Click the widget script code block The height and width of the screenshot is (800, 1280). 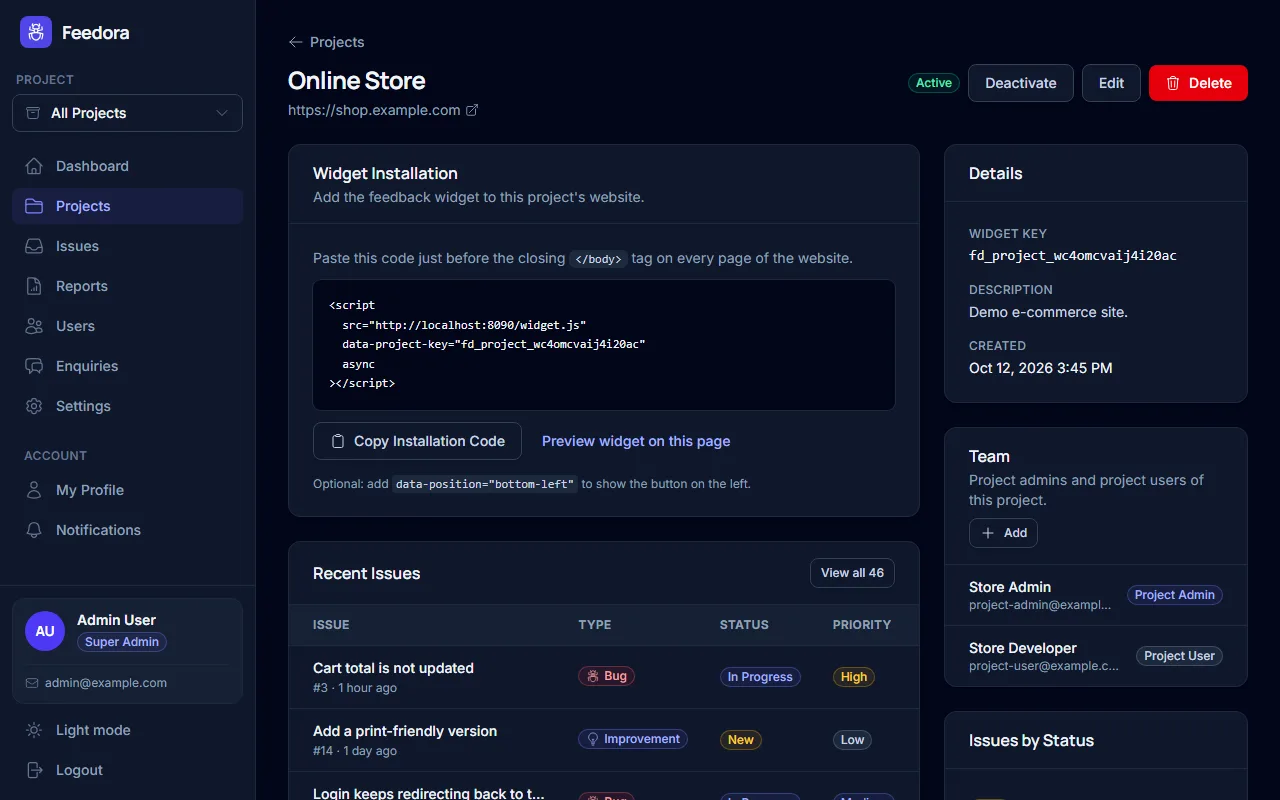(x=604, y=345)
